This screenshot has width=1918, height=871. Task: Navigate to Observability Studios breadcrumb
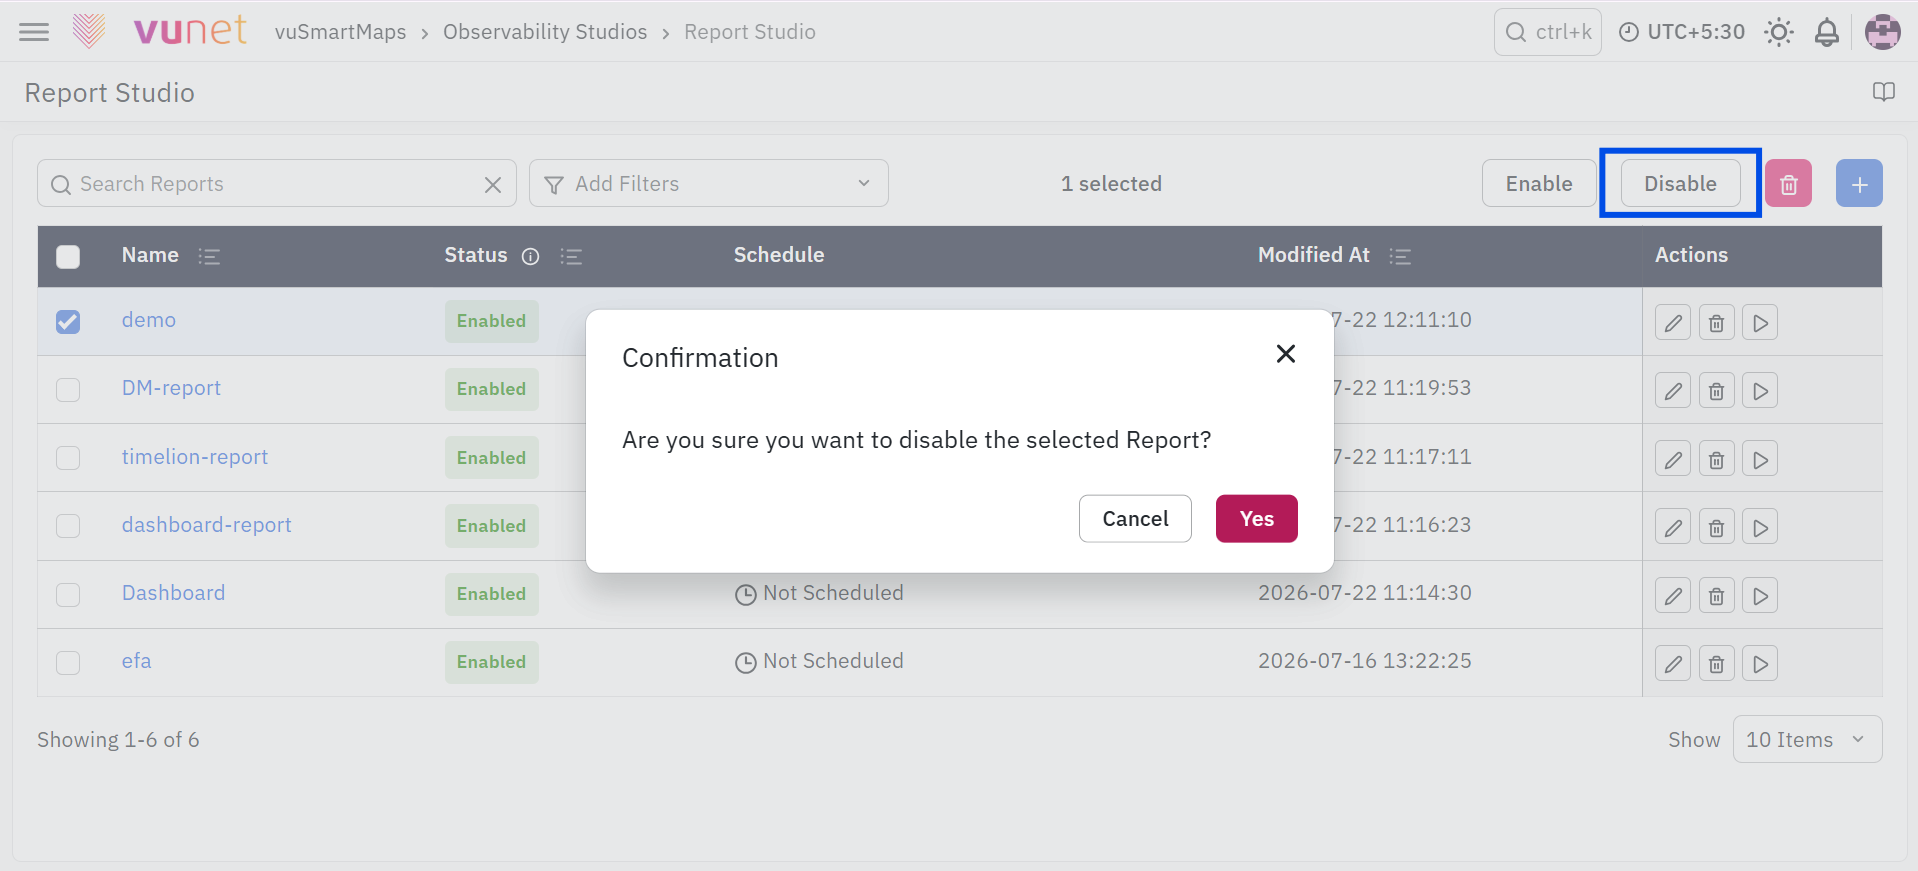[x=545, y=32]
